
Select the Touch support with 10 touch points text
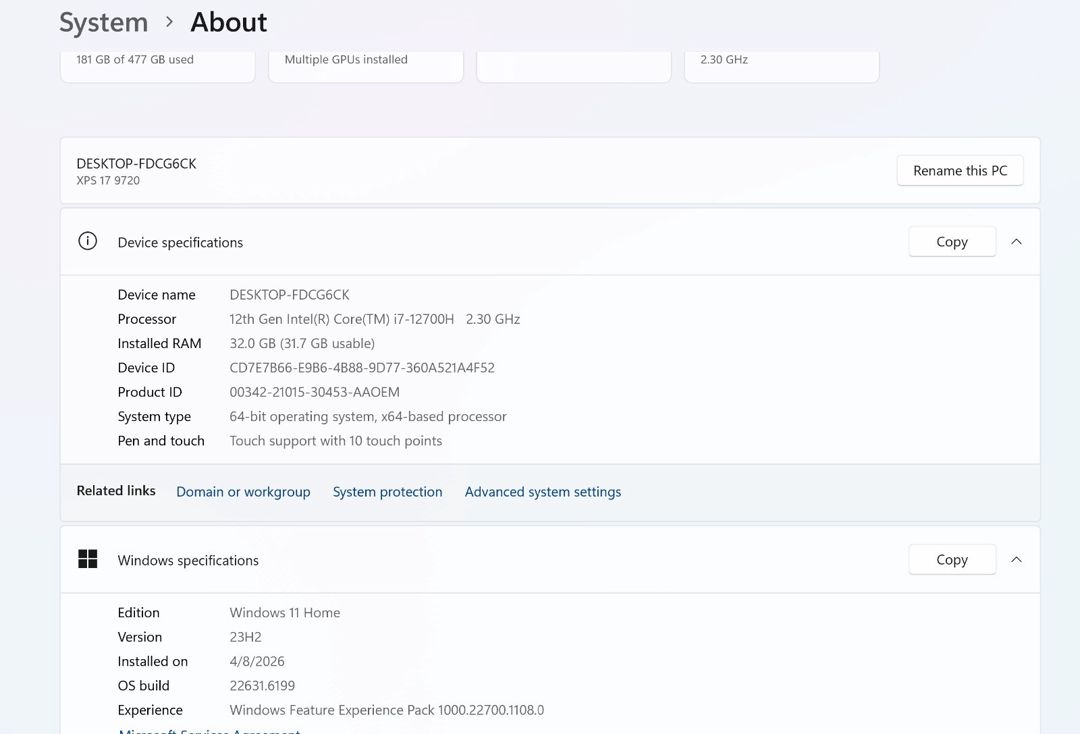point(335,441)
